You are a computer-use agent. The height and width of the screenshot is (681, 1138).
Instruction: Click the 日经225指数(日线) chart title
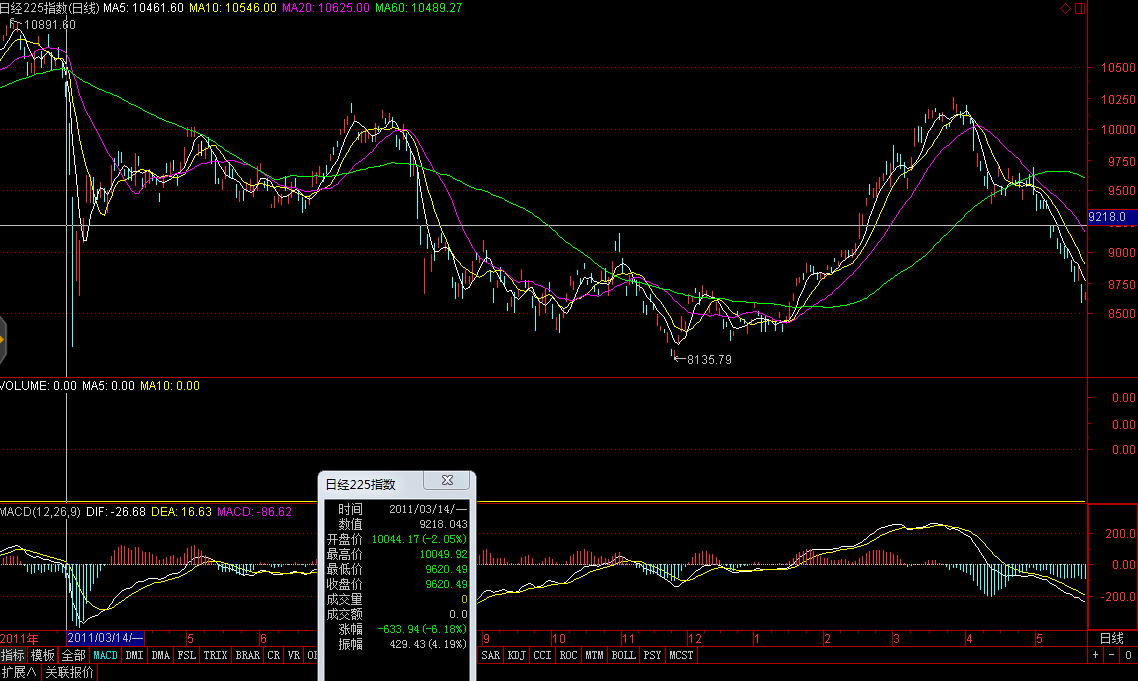(50, 8)
